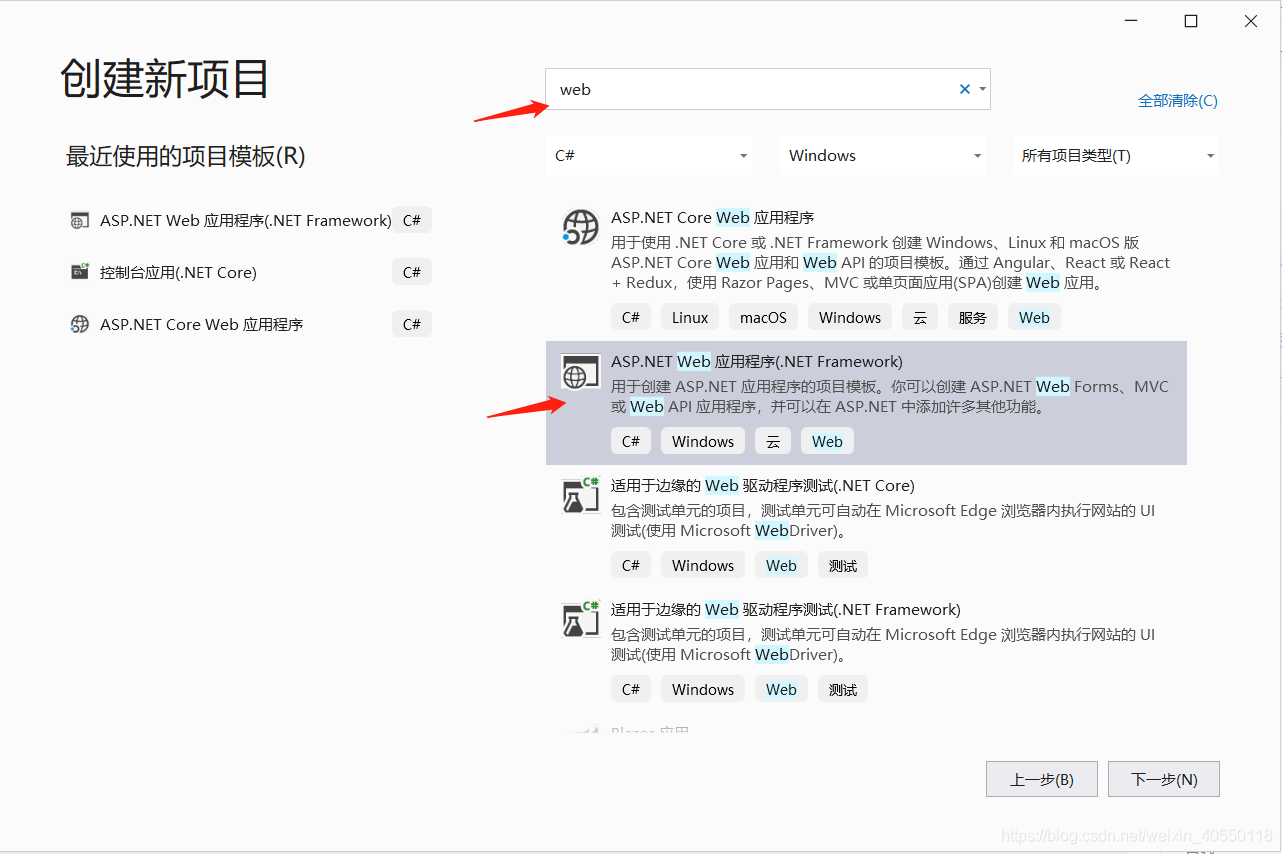Click the Windows tag on ASP.NET Core template
The height and width of the screenshot is (854, 1282).
850,317
